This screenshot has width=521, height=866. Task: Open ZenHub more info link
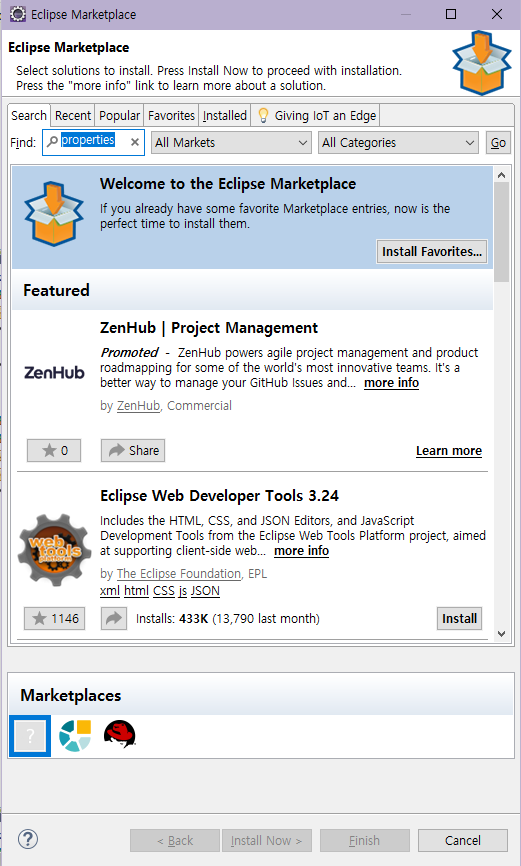(391, 383)
